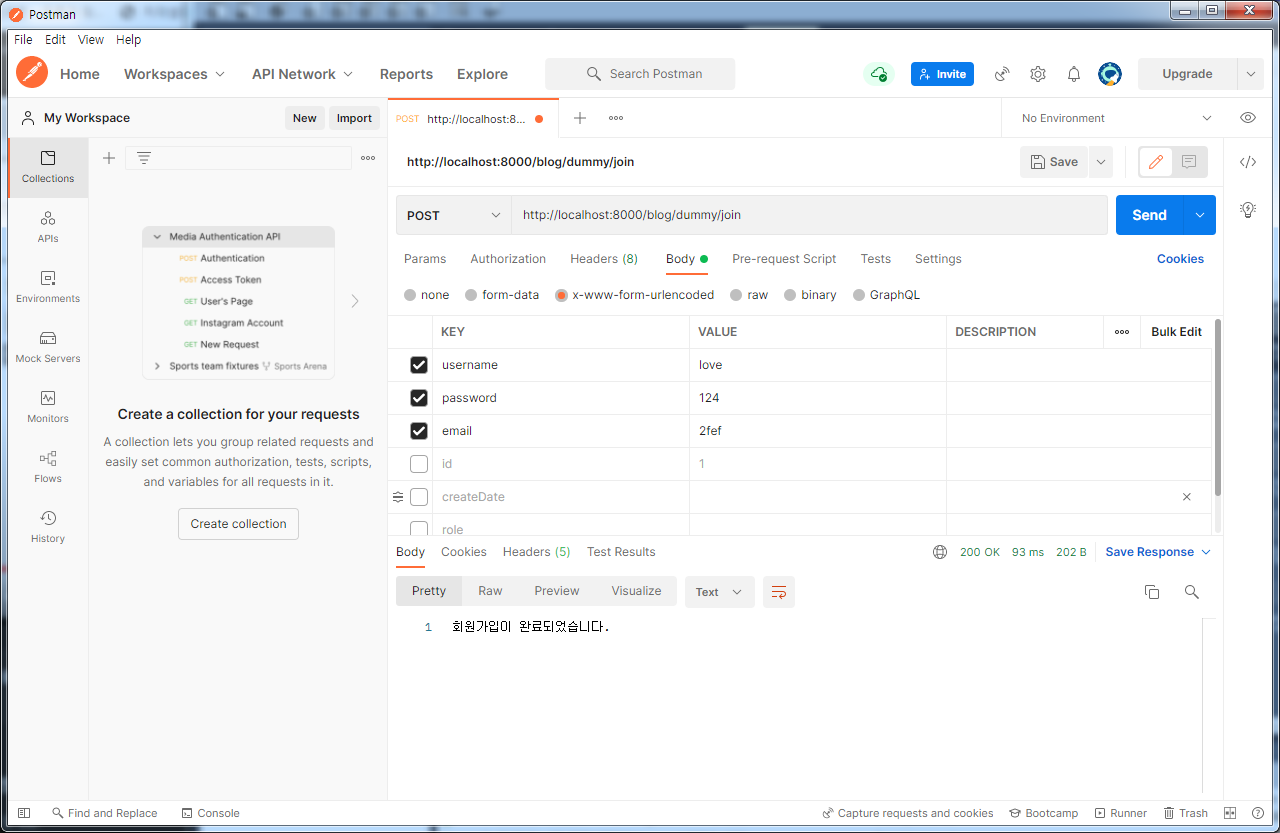
Task: Open tab options ellipsis menu
Action: (x=616, y=118)
